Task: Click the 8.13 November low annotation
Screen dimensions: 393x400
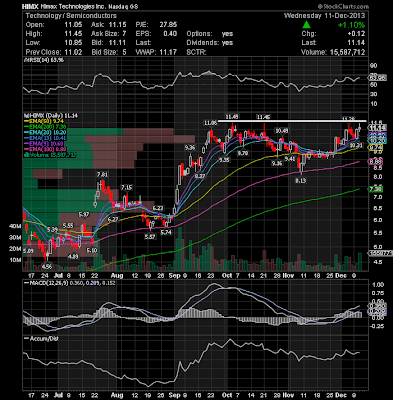Action: 301,180
